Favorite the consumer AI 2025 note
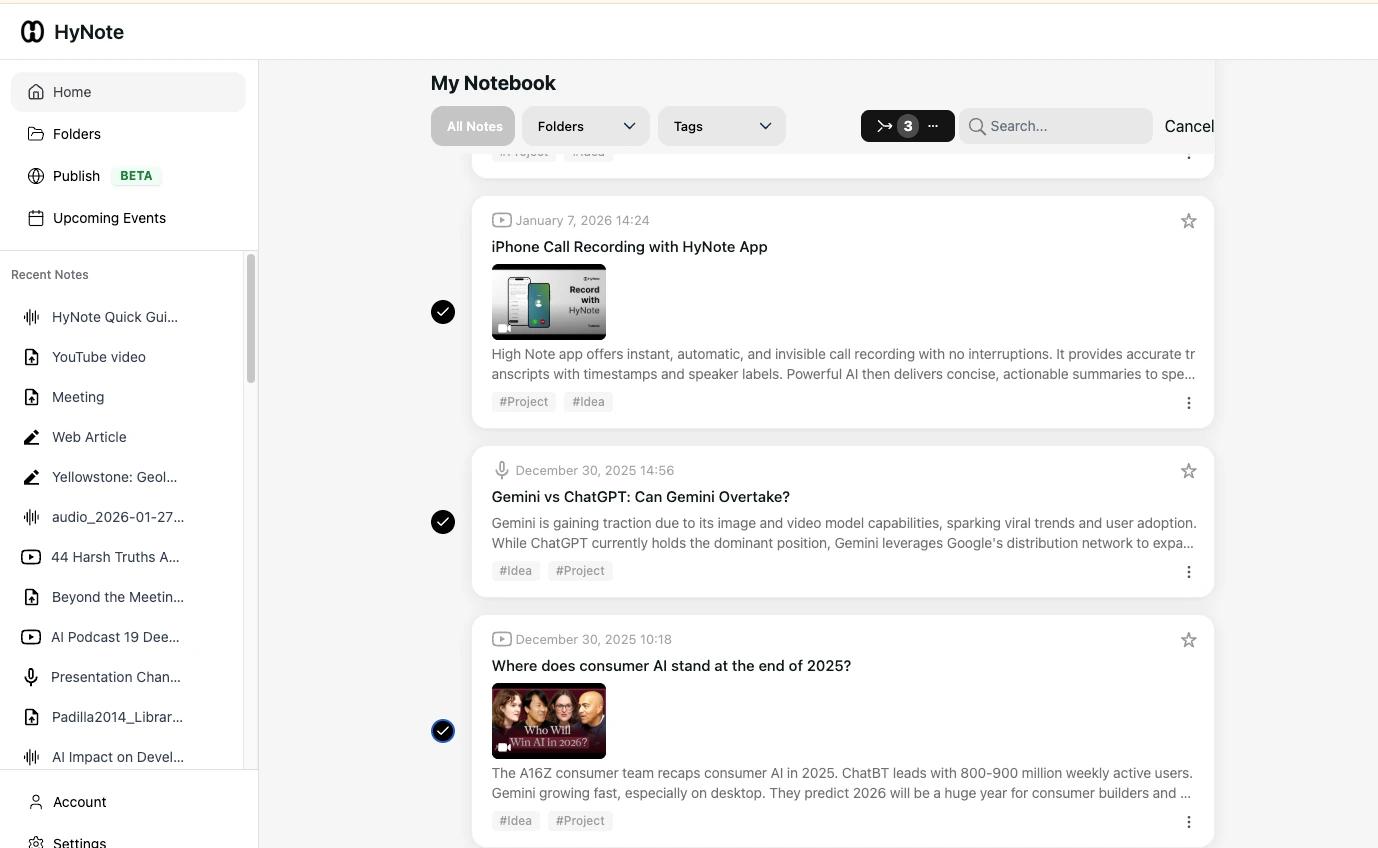Image resolution: width=1378 pixels, height=848 pixels. click(x=1188, y=640)
